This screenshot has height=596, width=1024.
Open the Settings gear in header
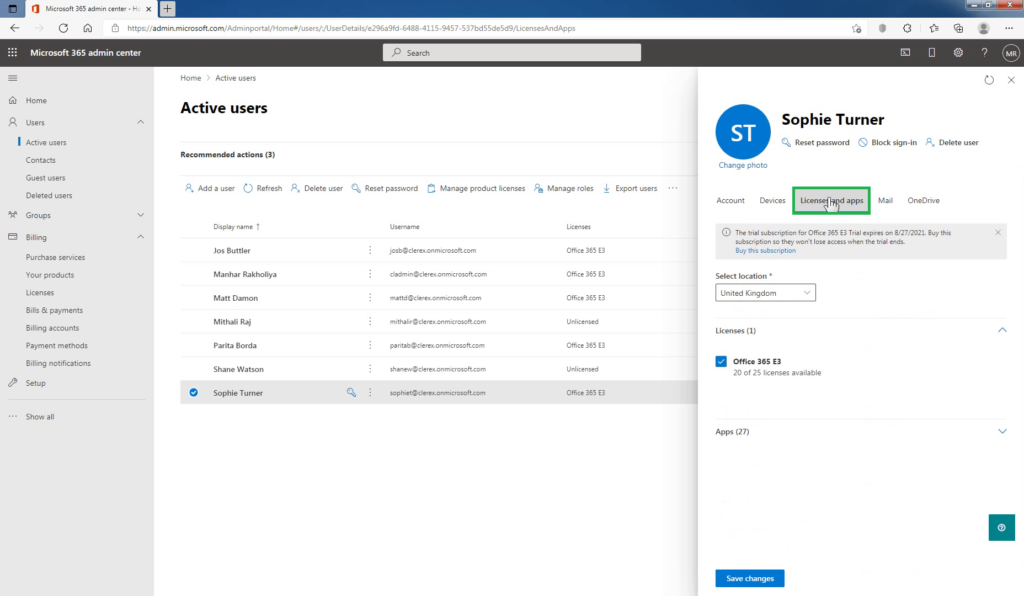point(958,53)
